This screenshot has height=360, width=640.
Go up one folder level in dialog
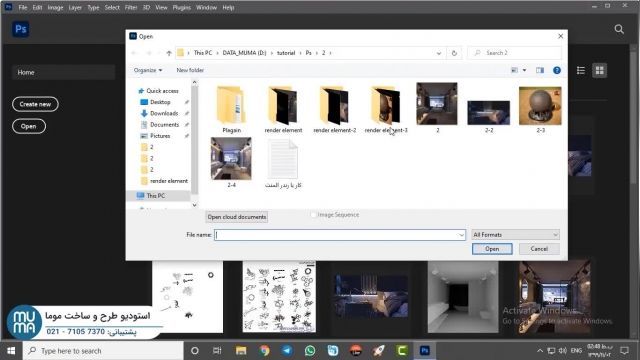pyautogui.click(x=169, y=53)
